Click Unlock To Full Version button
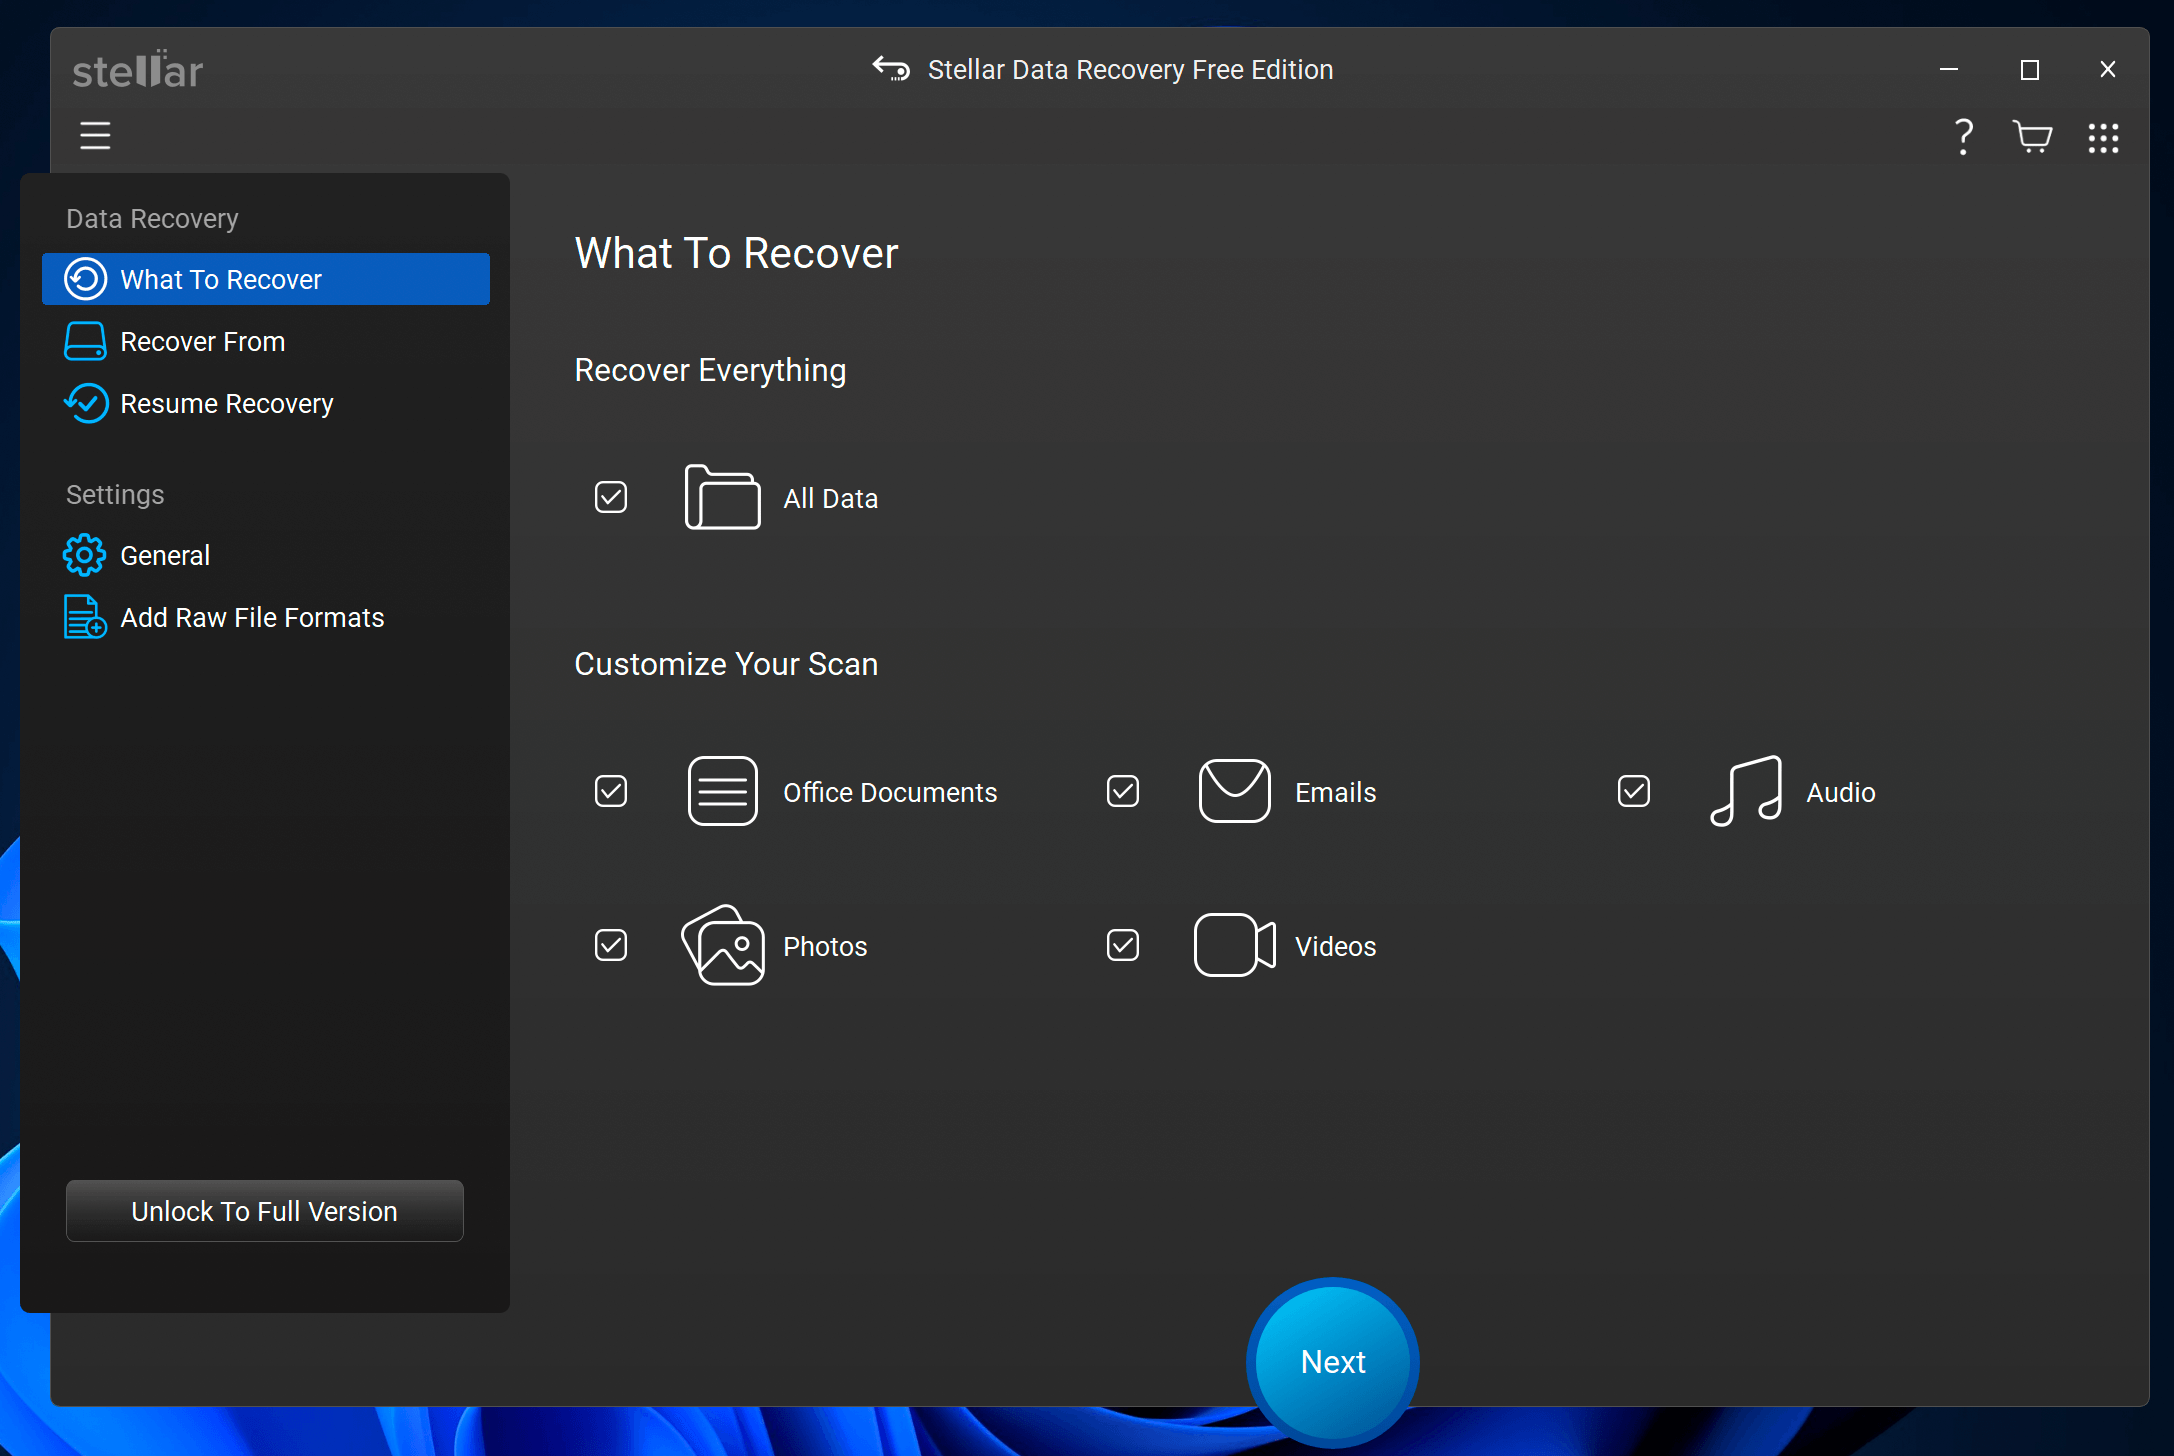 tap(265, 1211)
